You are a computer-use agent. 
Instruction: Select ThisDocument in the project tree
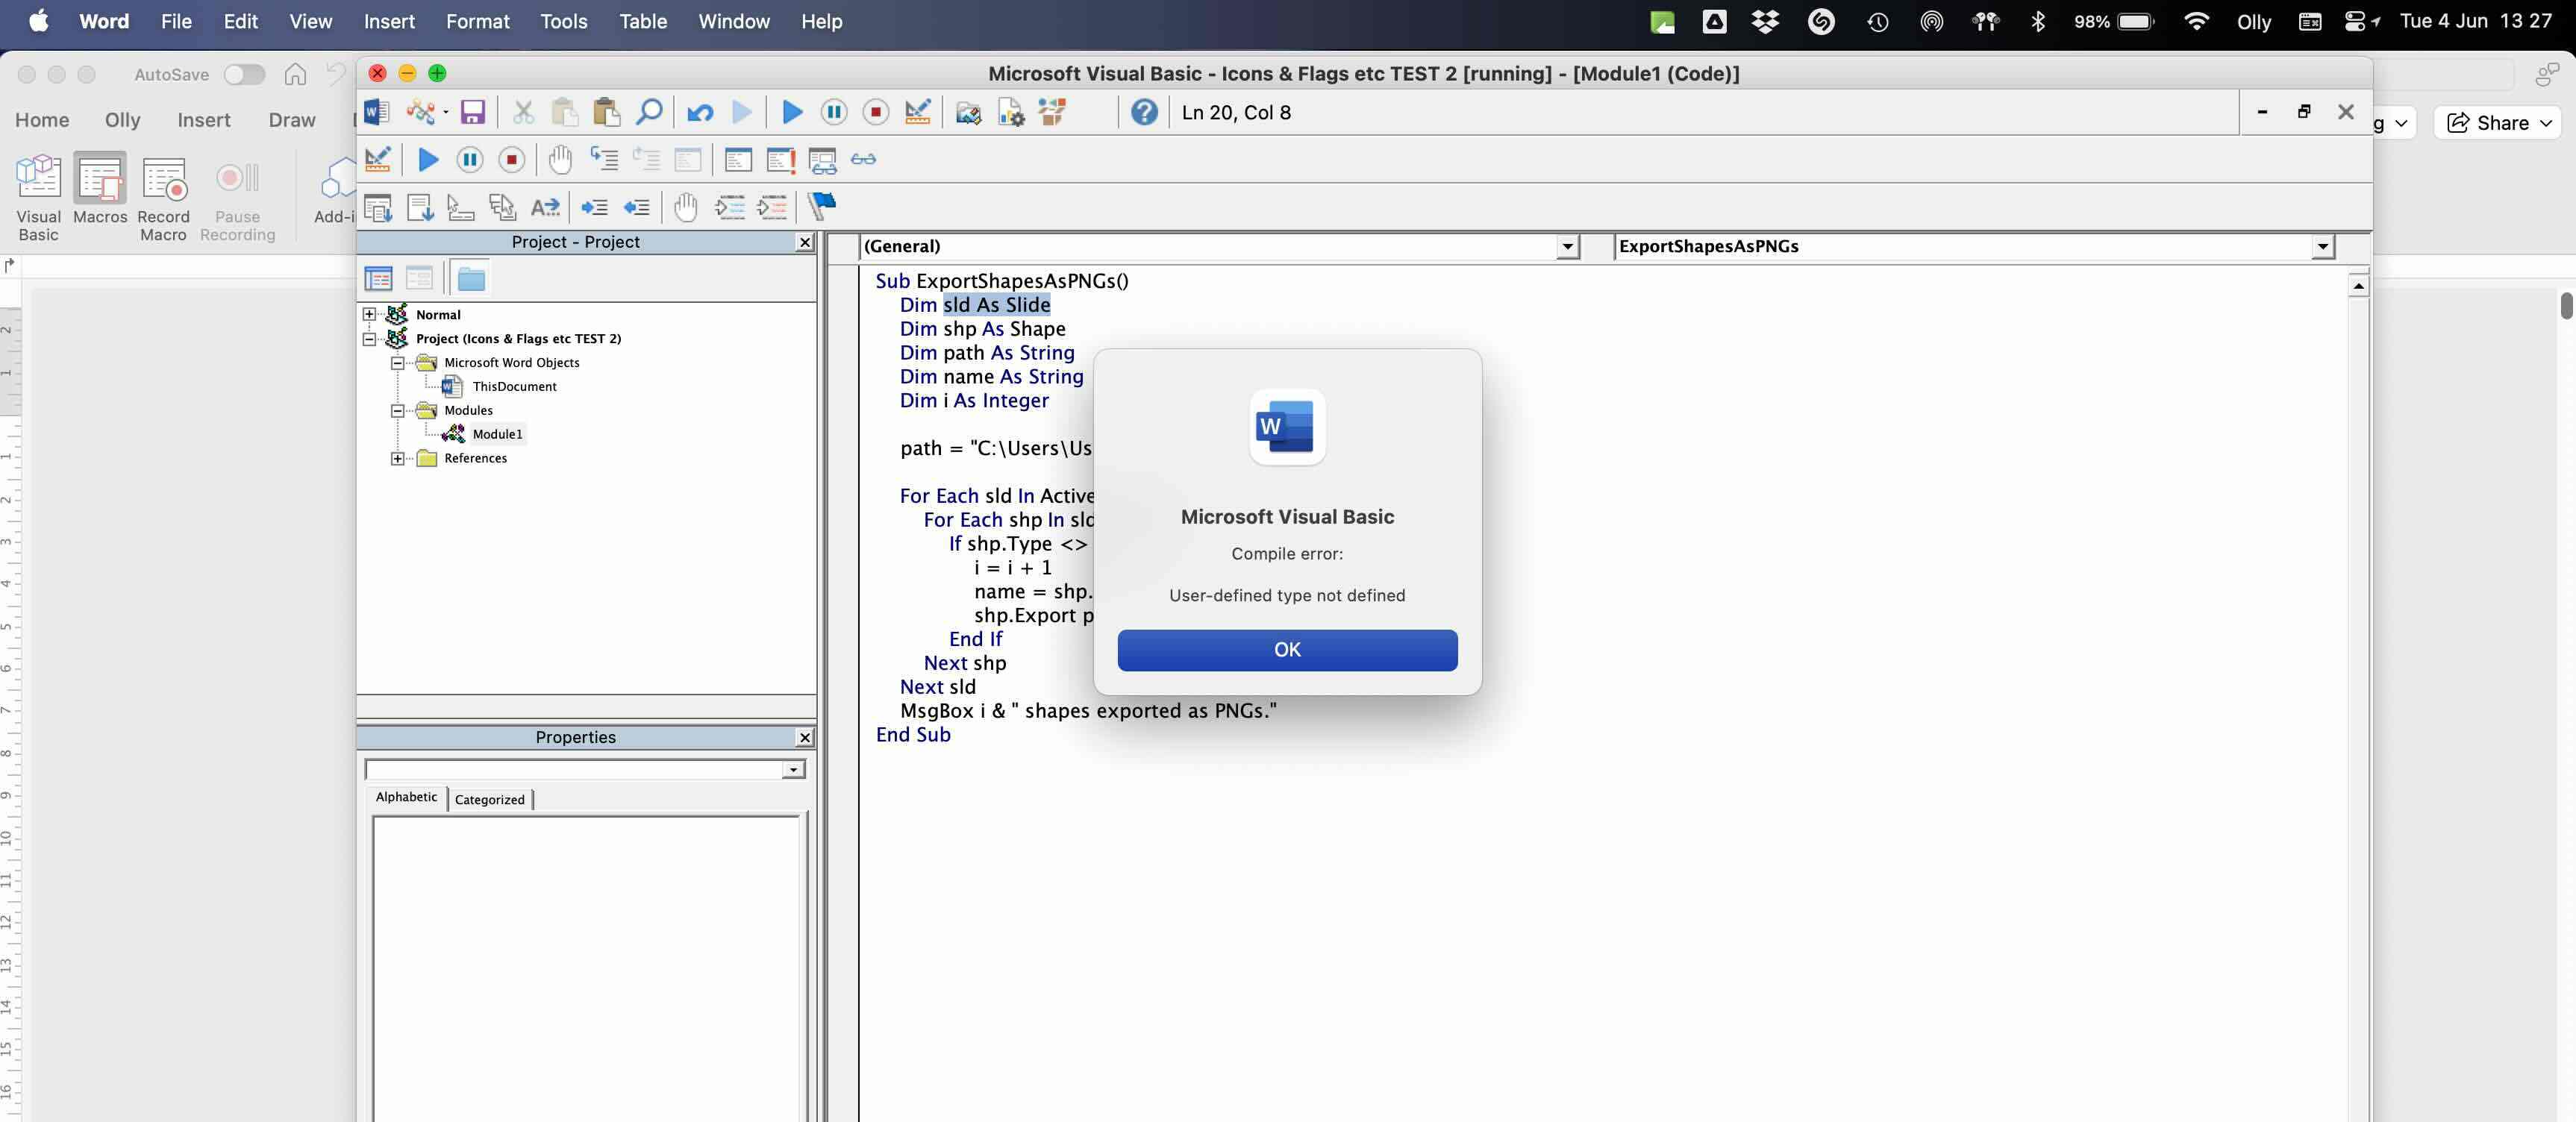click(x=514, y=386)
